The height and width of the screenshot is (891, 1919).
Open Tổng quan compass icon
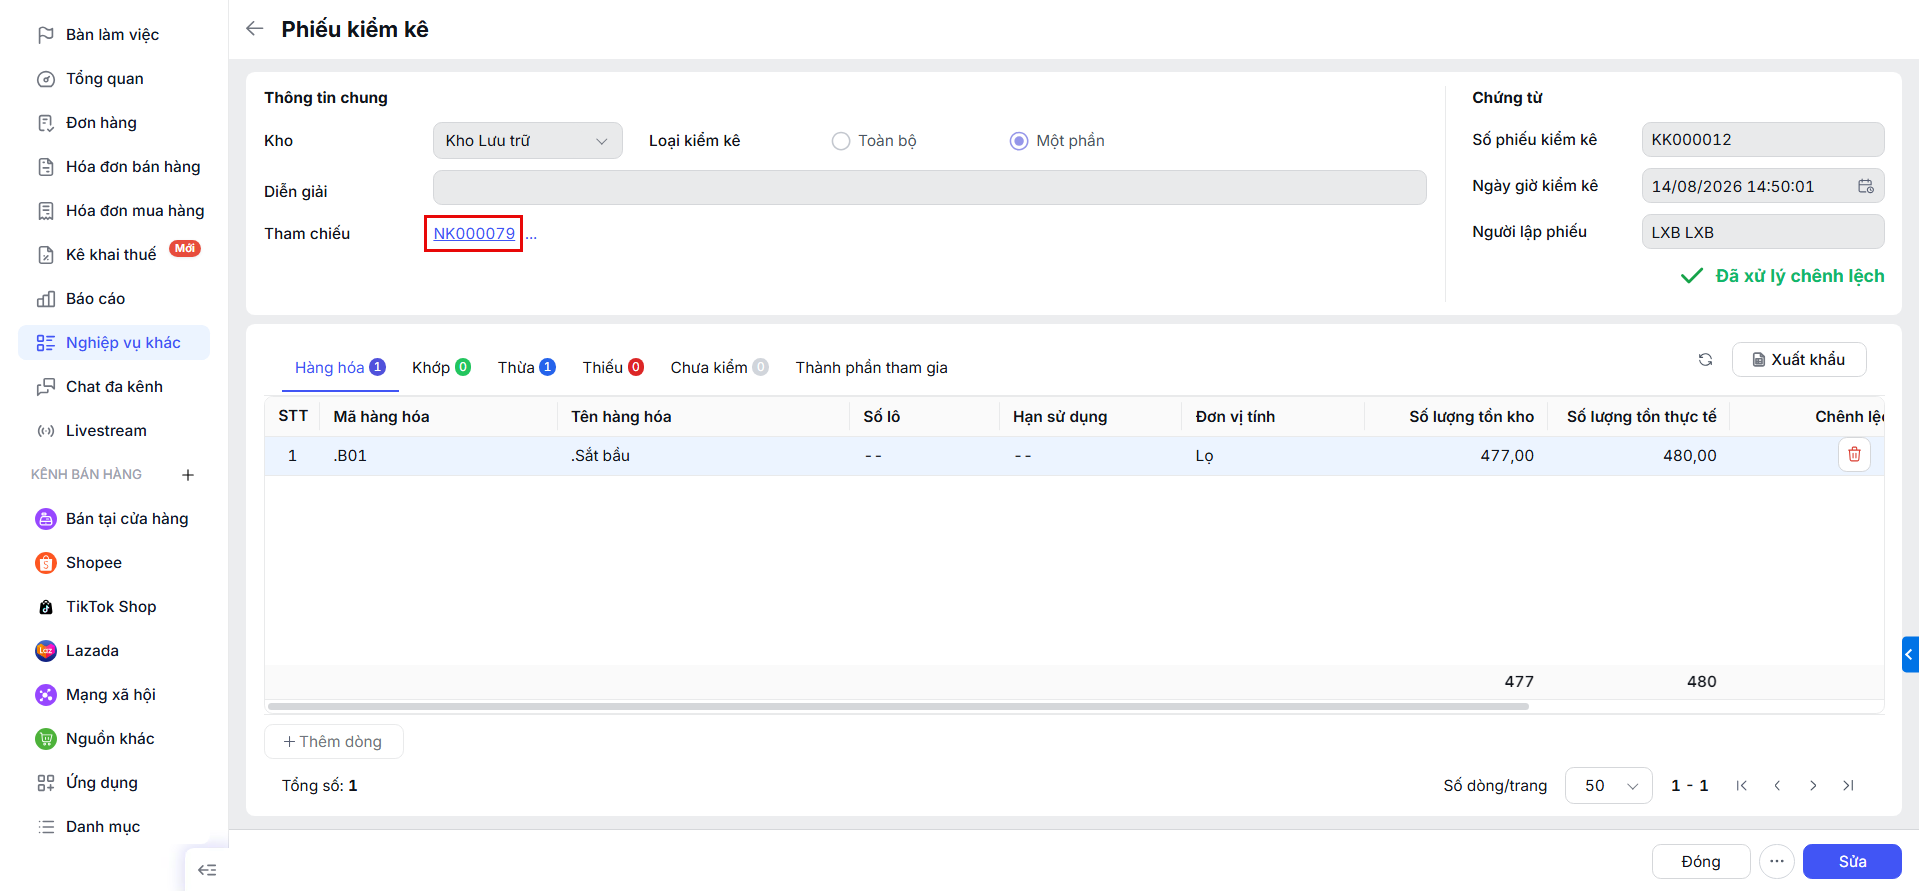click(x=45, y=79)
